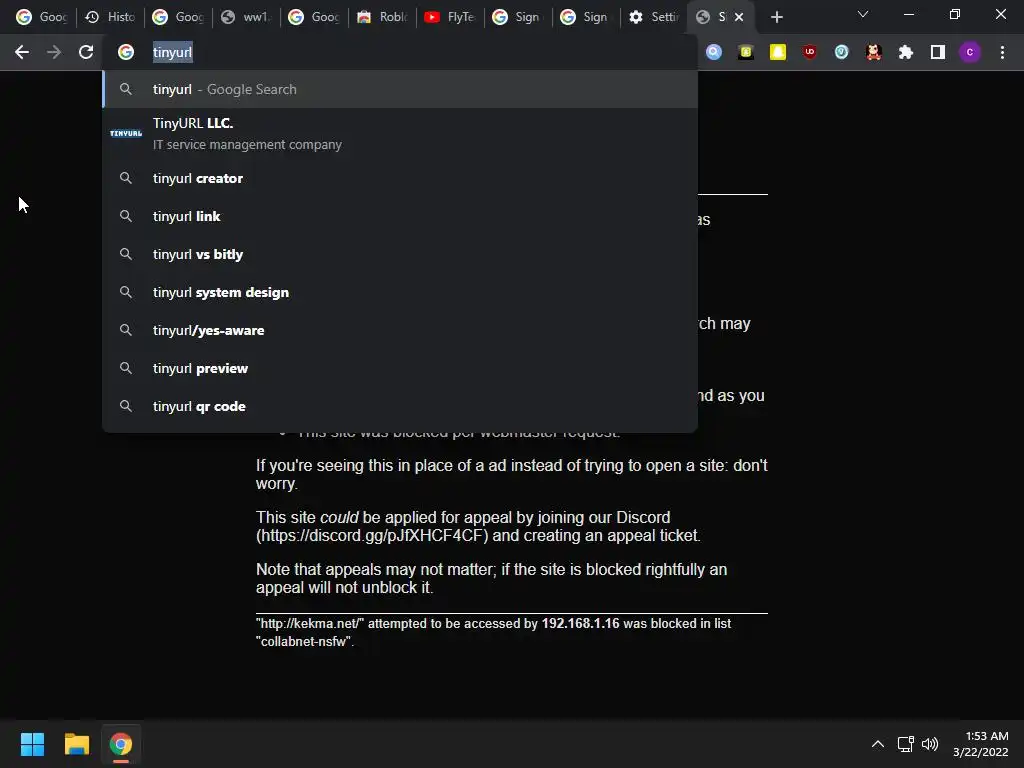Open a new tab with plus button
This screenshot has width=1024, height=768.
click(x=776, y=18)
